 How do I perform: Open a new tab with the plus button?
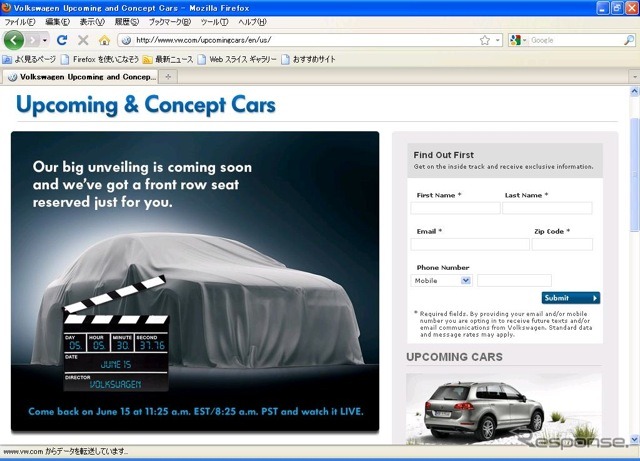coord(168,77)
